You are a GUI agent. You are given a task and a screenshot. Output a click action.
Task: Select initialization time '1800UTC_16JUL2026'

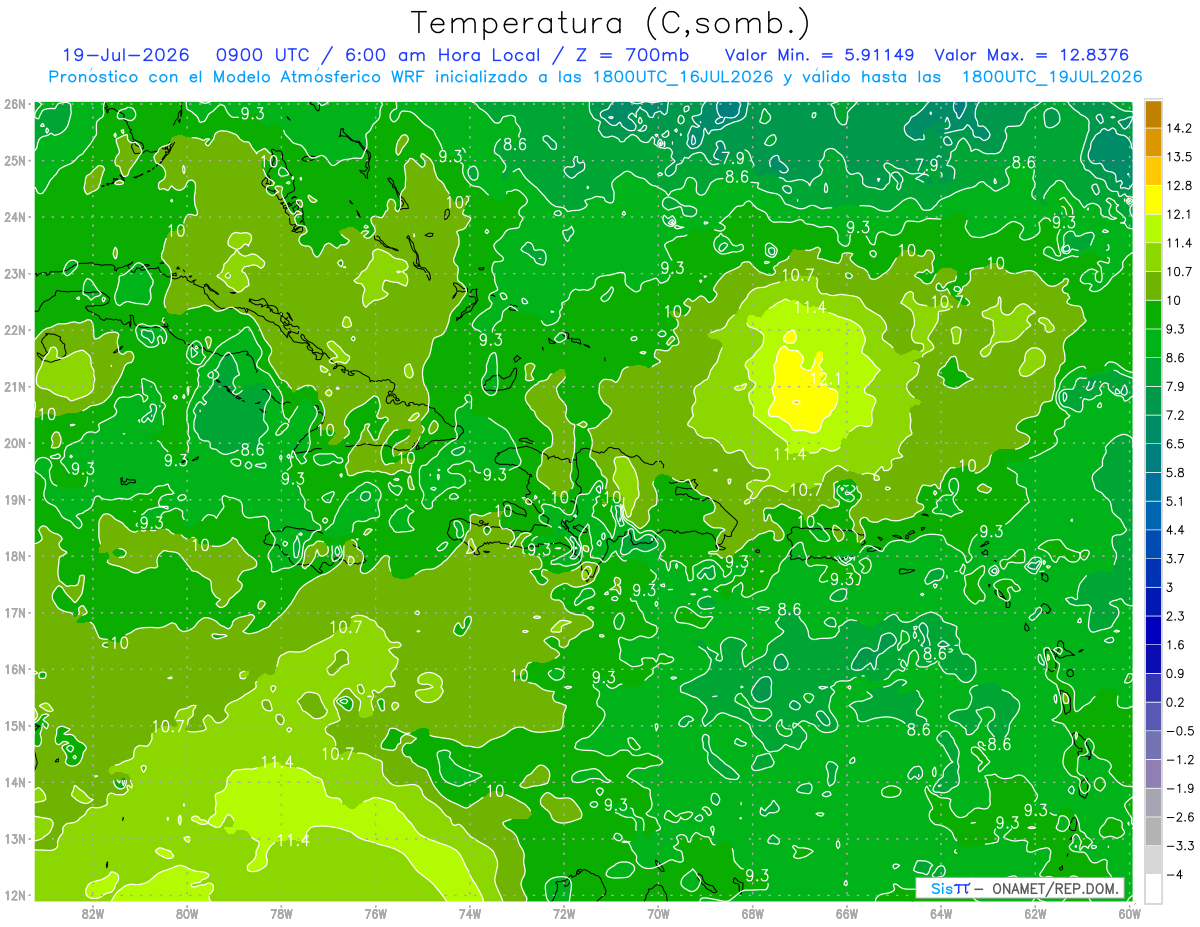coord(681,77)
